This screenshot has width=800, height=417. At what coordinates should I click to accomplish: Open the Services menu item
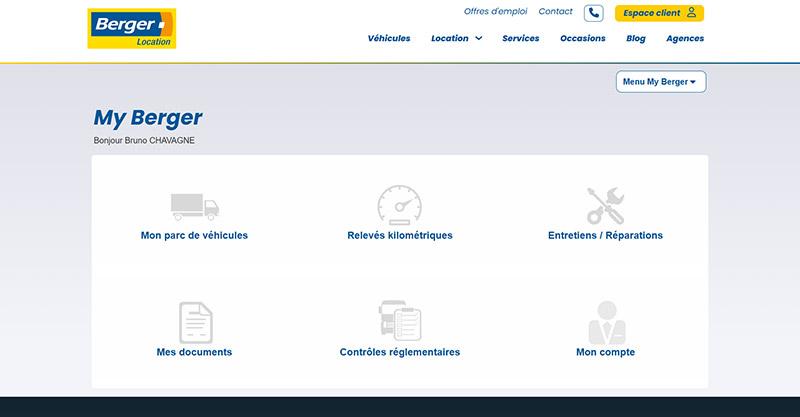click(x=520, y=38)
